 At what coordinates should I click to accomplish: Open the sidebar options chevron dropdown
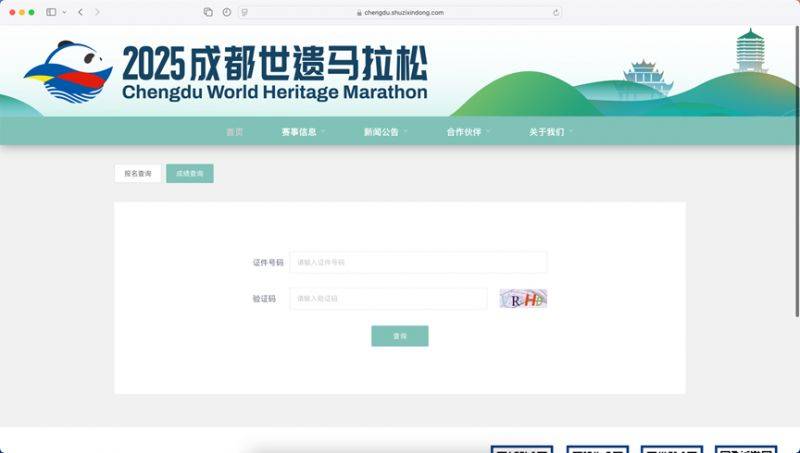(64, 12)
